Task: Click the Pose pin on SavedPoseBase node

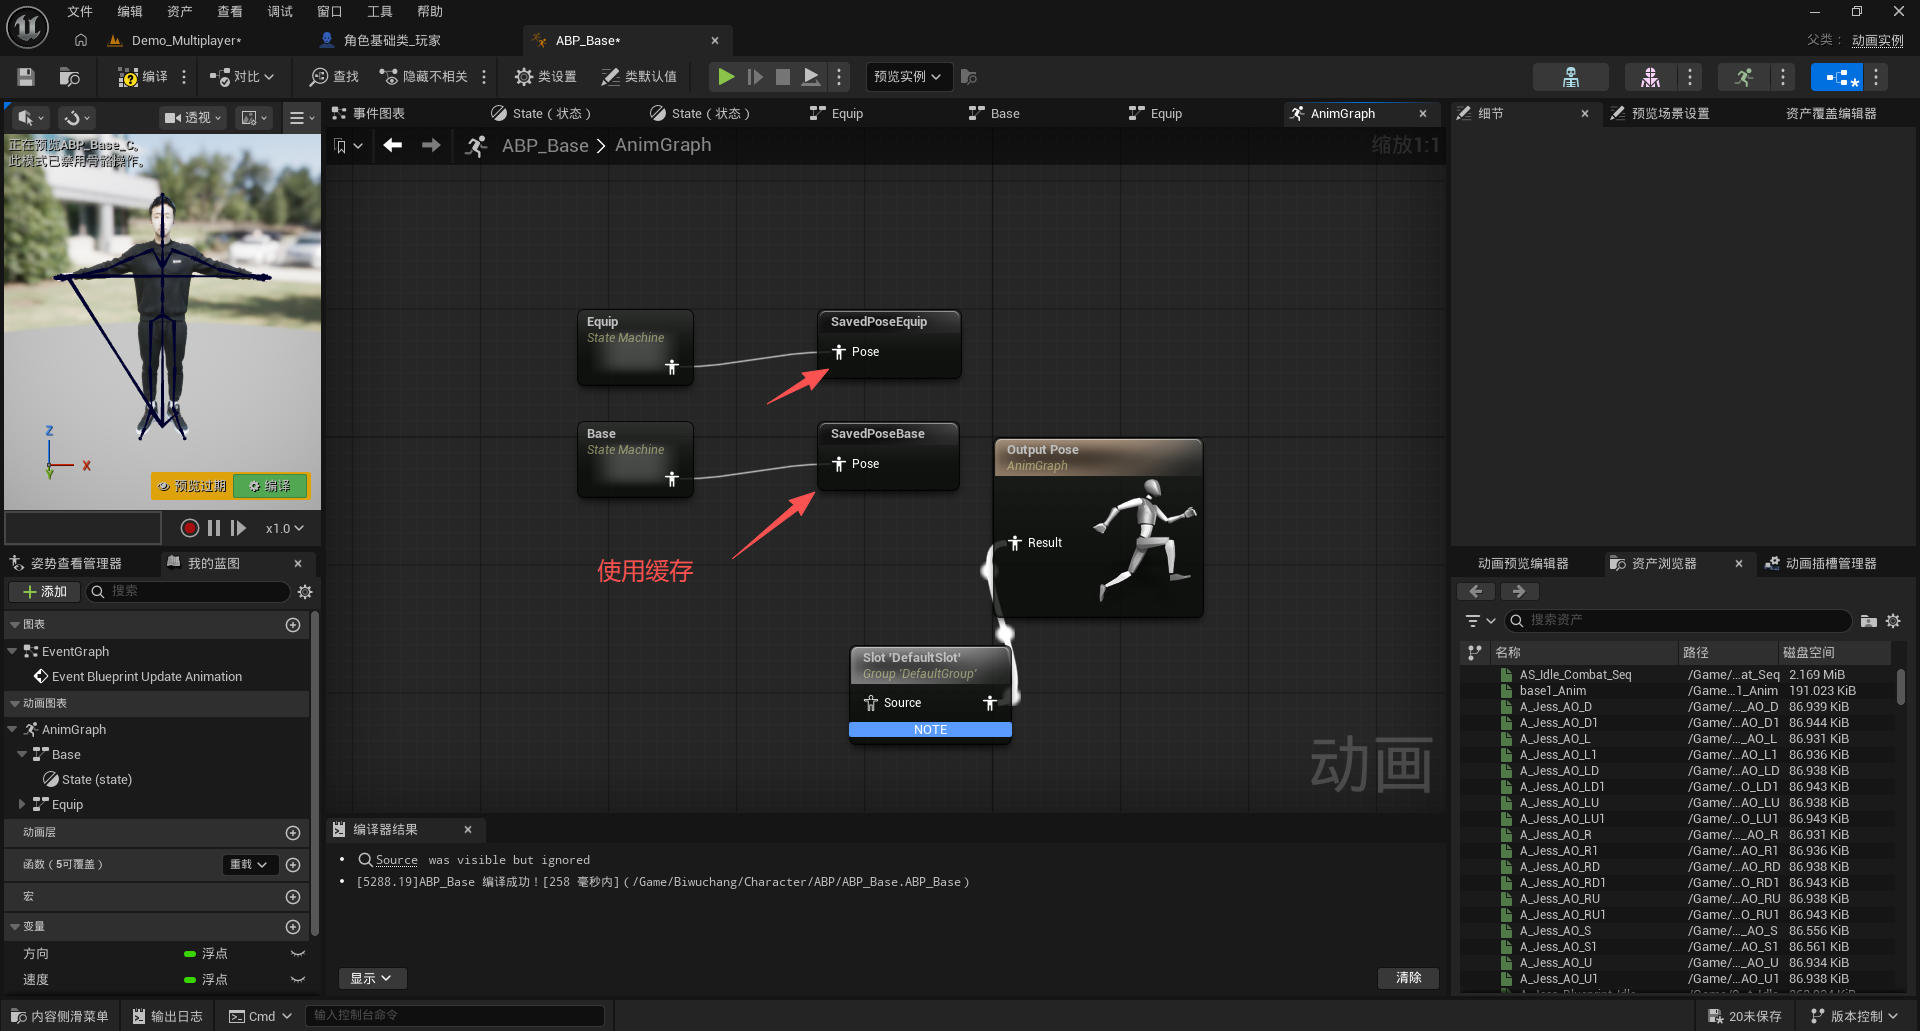Action: tap(840, 464)
